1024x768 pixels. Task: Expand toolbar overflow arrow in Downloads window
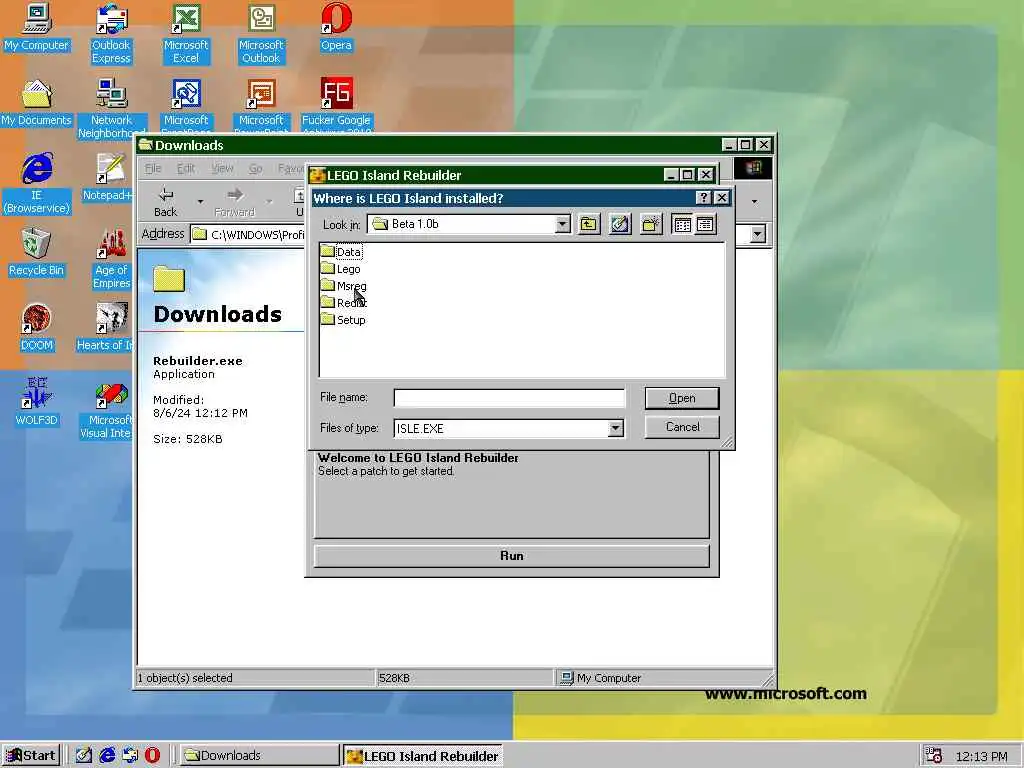(x=754, y=202)
